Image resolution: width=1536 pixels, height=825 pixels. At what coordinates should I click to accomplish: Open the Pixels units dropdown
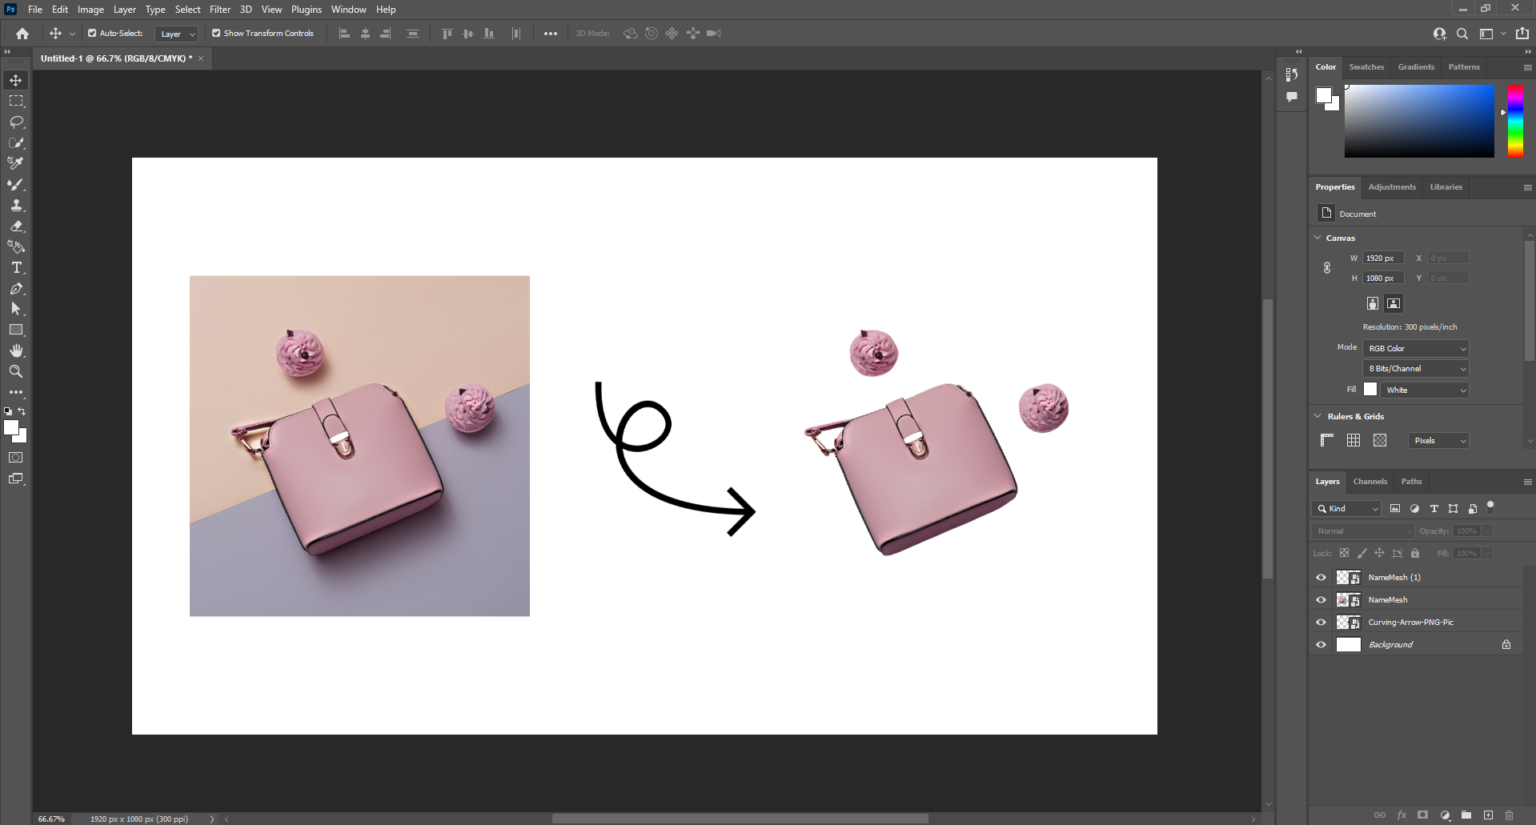tap(1438, 440)
